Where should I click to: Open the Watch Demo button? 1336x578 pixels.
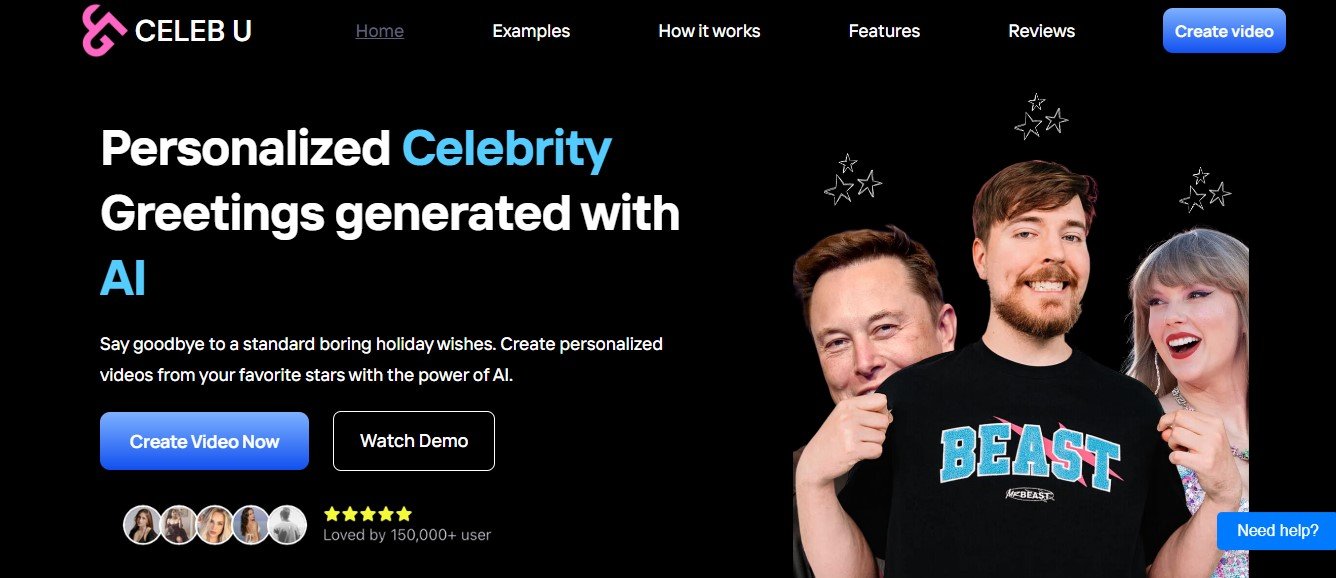pos(414,441)
